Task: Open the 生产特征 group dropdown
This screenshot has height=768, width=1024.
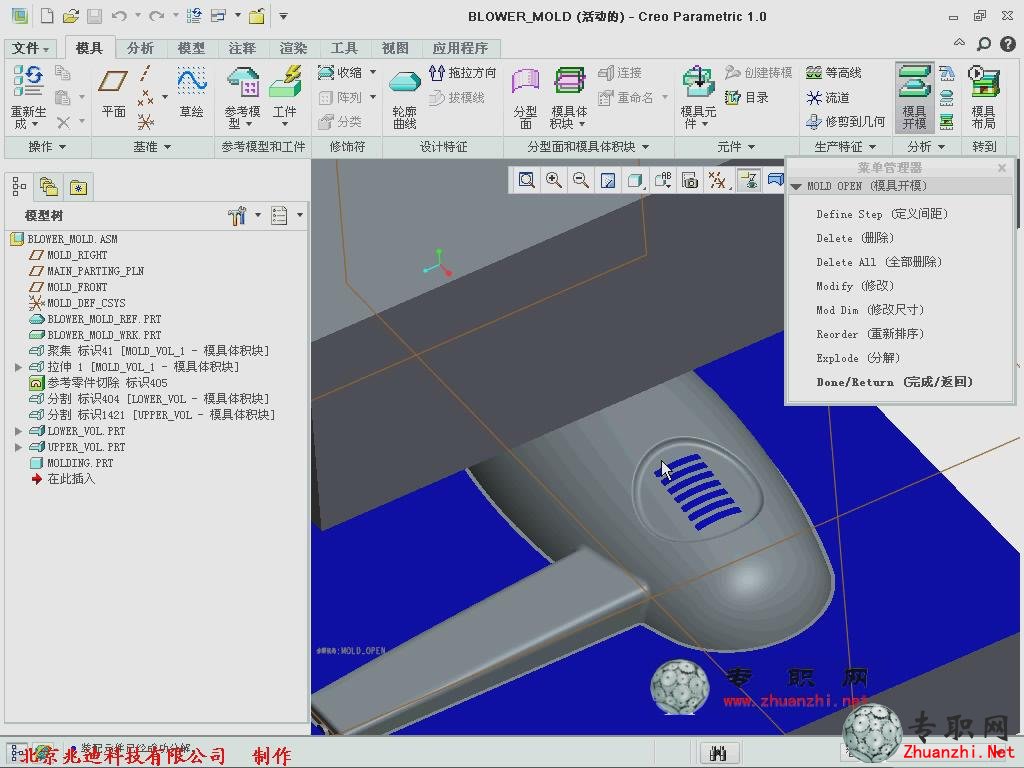Action: 844,147
